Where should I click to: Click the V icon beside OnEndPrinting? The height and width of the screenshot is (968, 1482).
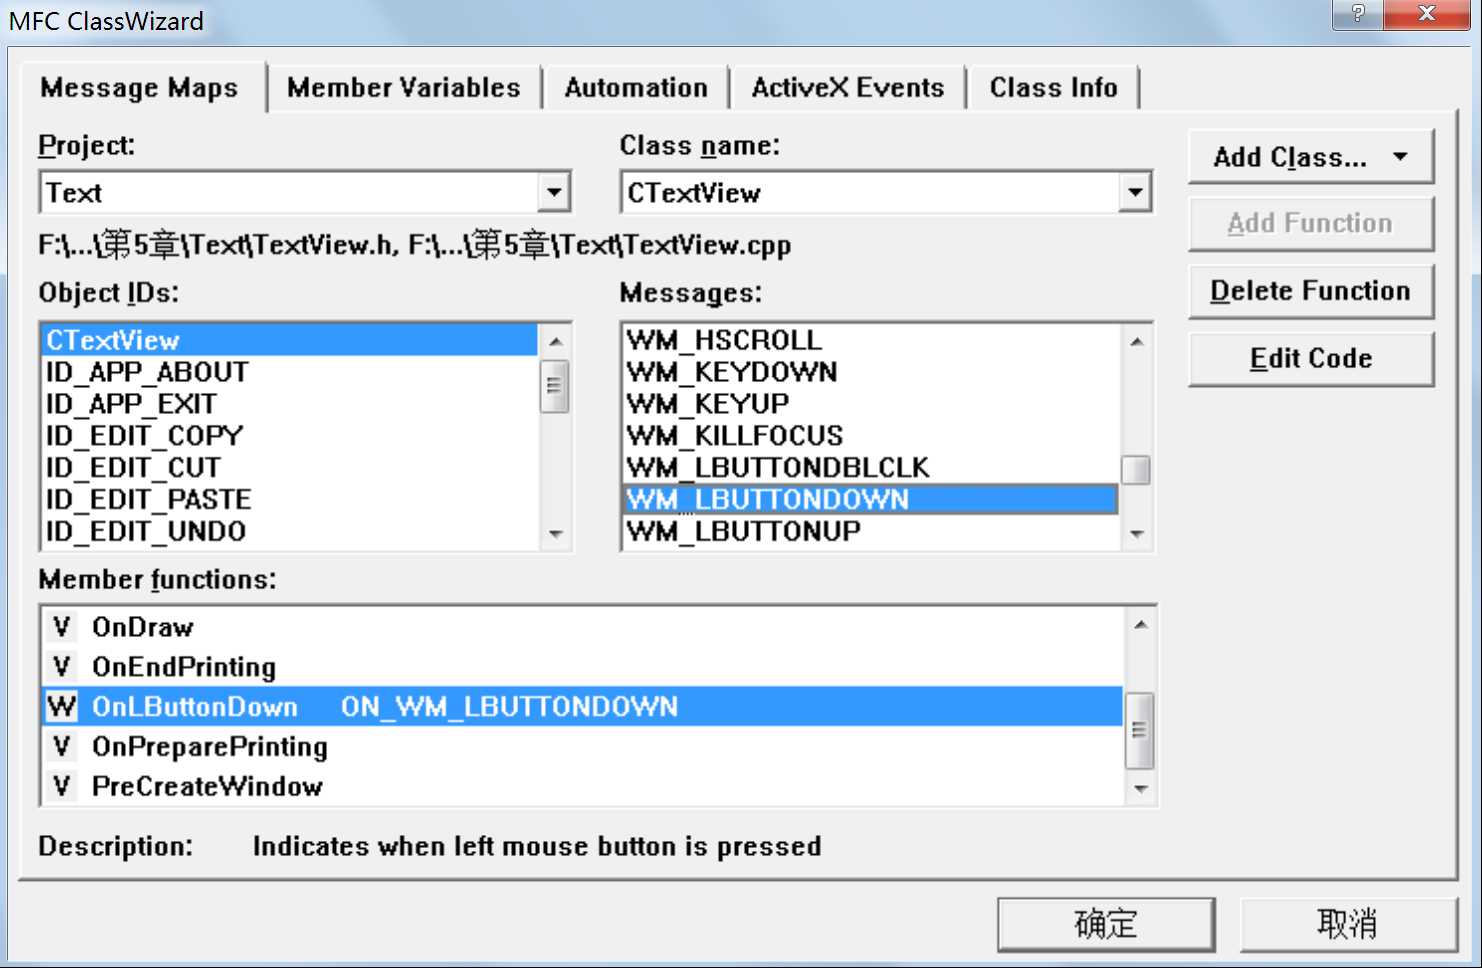62,667
